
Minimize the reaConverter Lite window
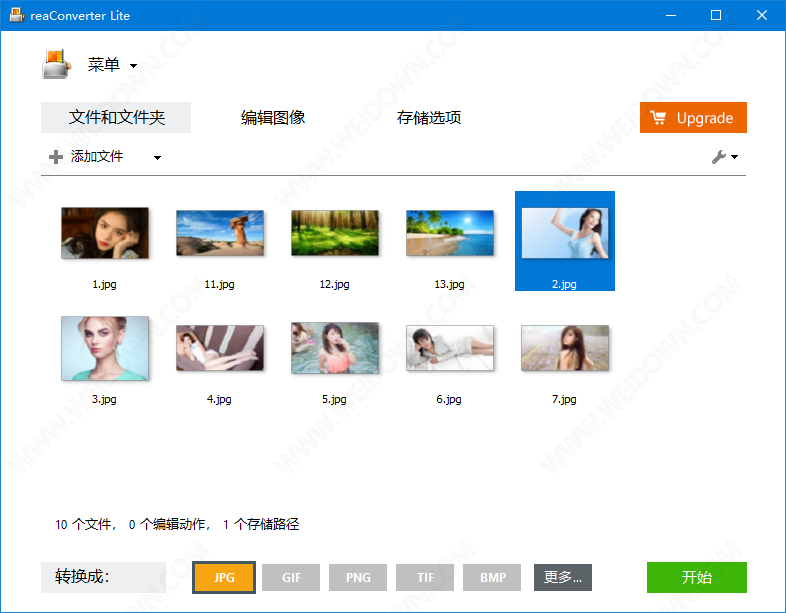click(x=671, y=16)
